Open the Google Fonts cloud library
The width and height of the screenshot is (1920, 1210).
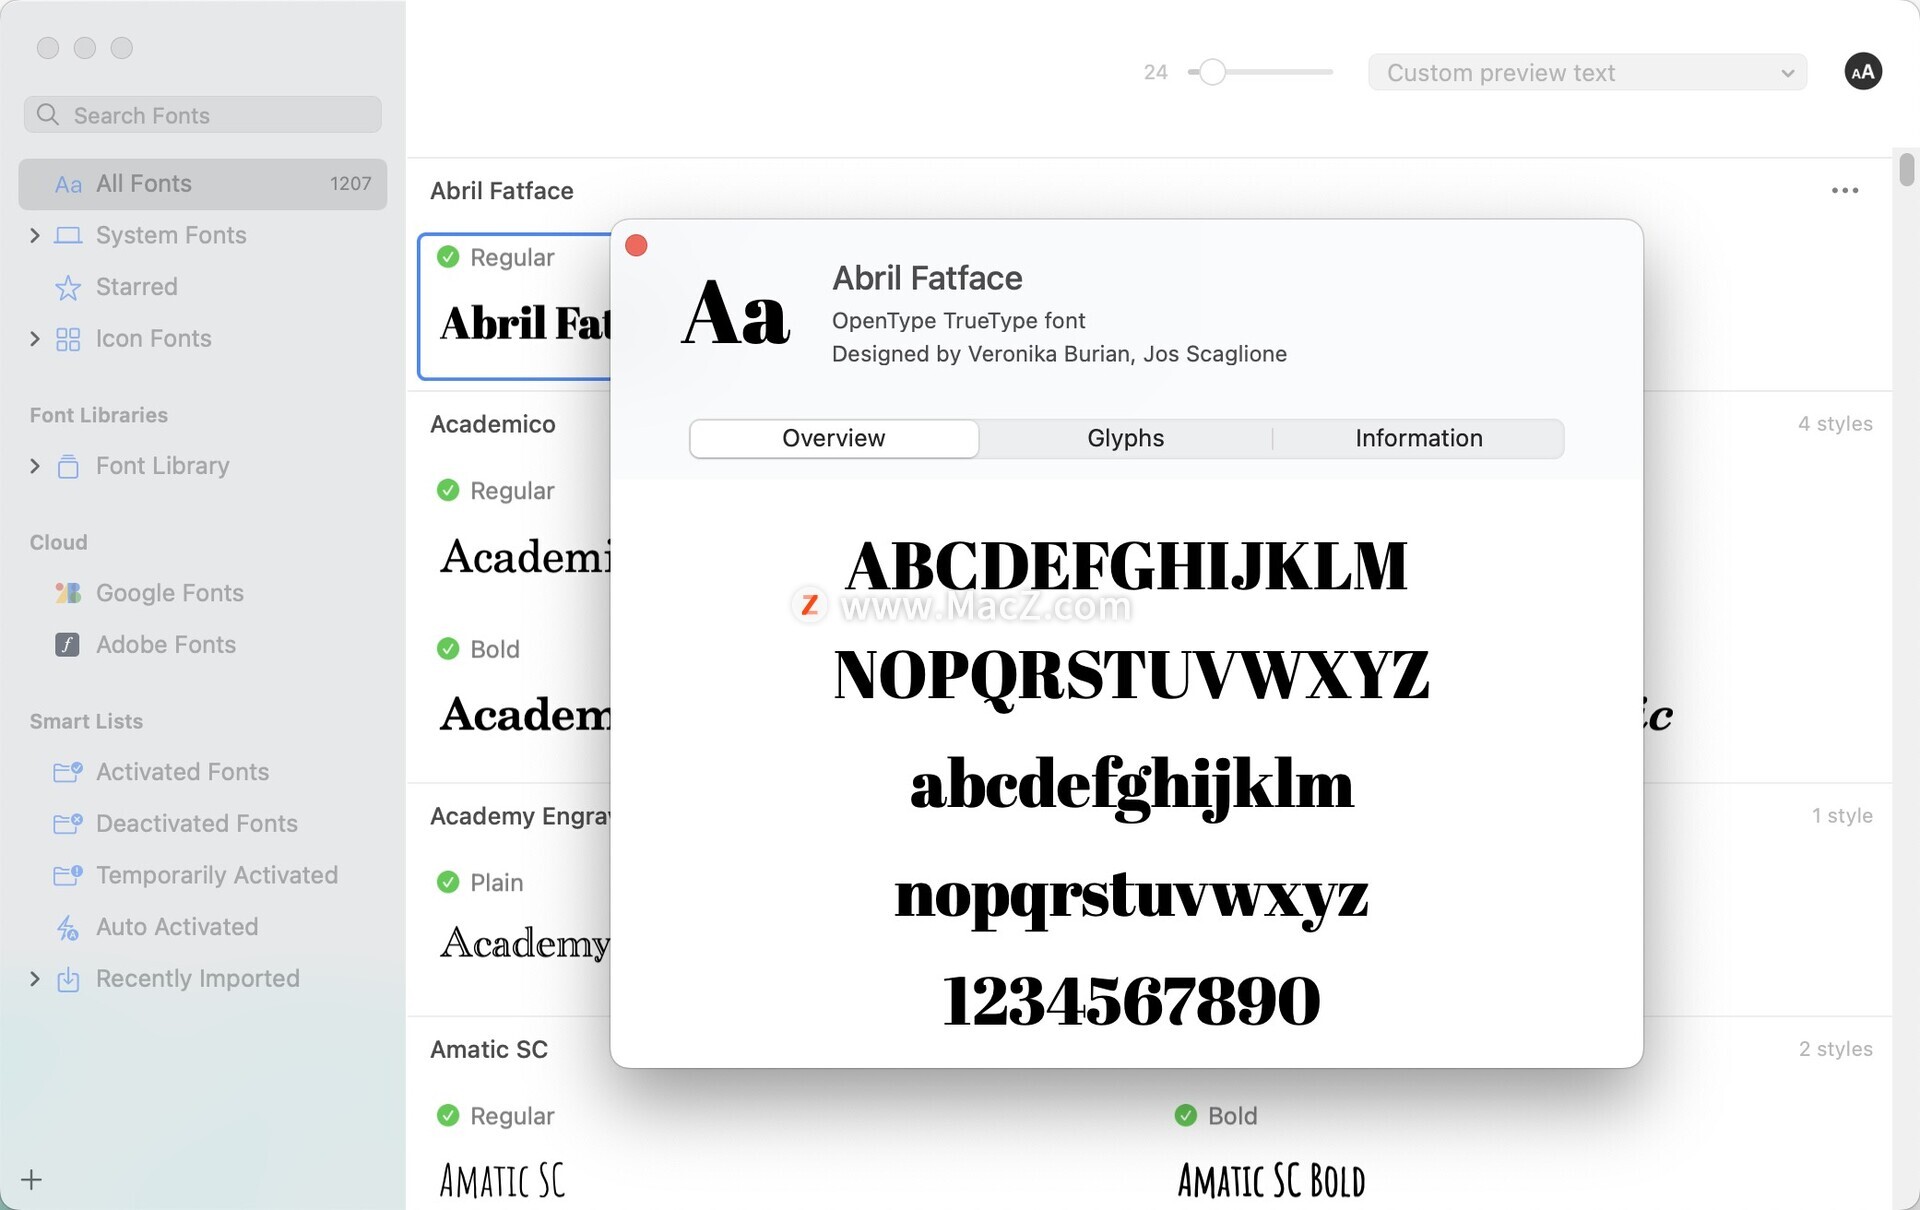(169, 592)
